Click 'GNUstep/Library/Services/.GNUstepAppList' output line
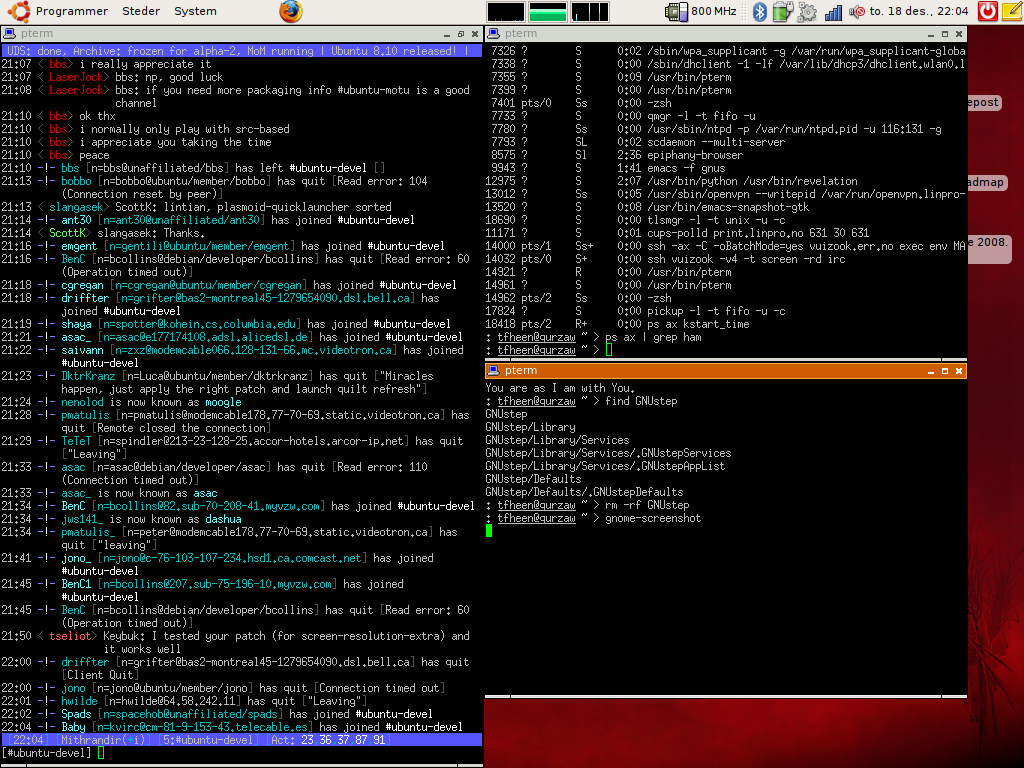1024x768 pixels. click(x=605, y=466)
